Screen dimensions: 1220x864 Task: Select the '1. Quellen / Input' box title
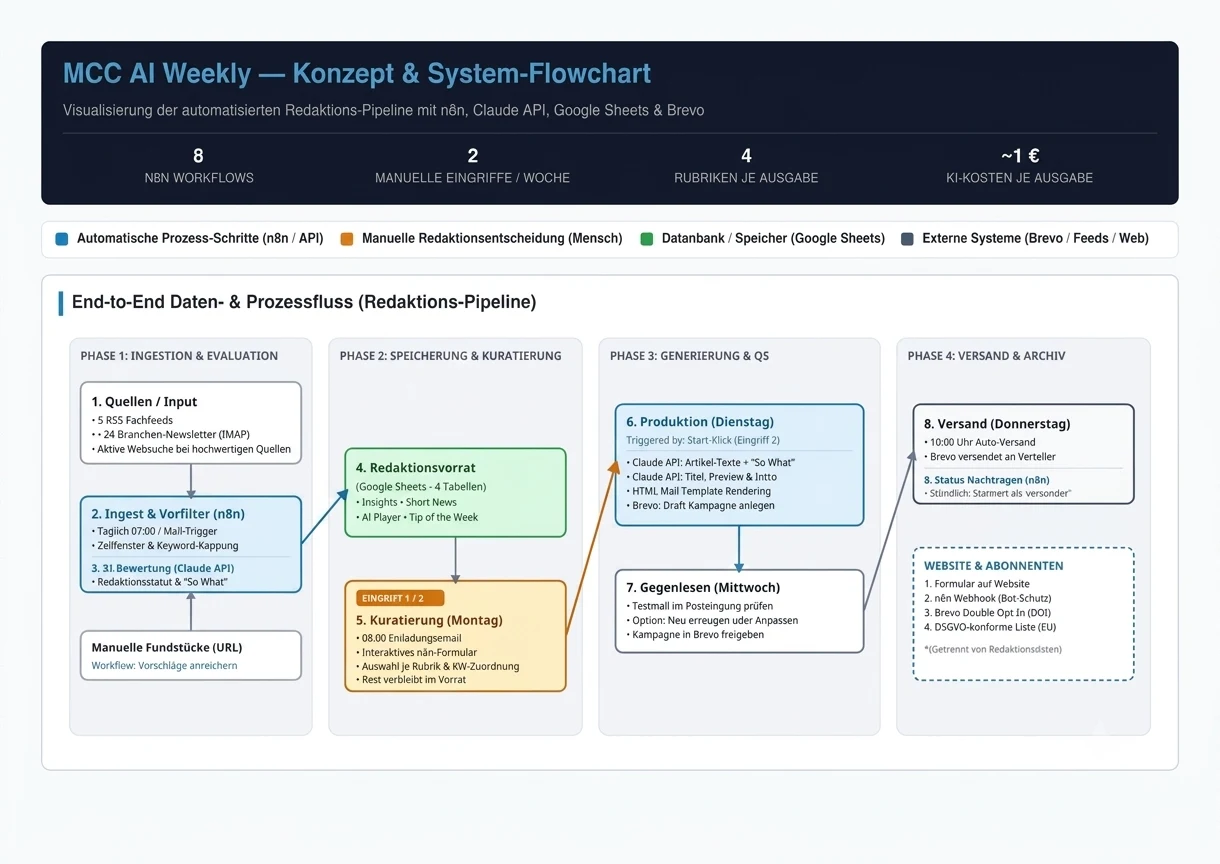144,402
